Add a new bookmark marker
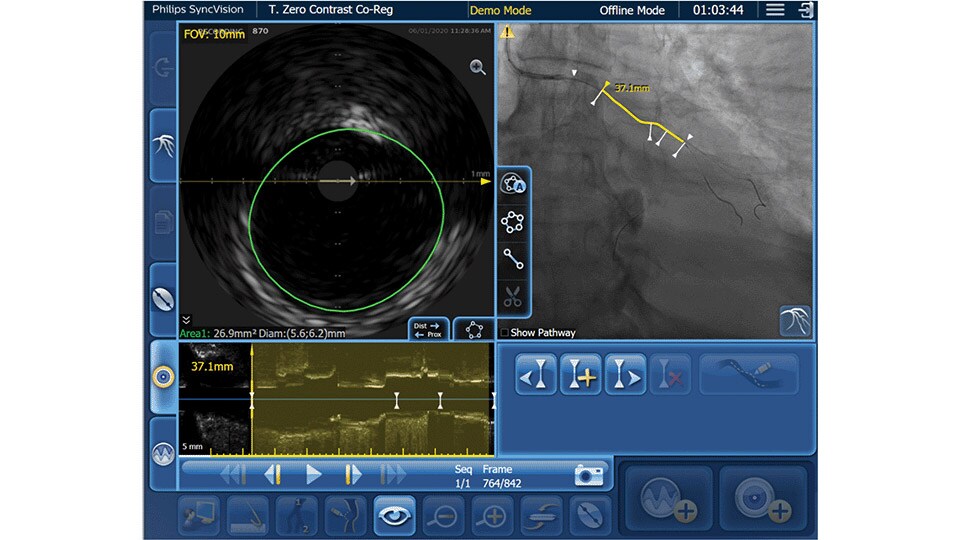This screenshot has height=540, width=960. tap(581, 374)
